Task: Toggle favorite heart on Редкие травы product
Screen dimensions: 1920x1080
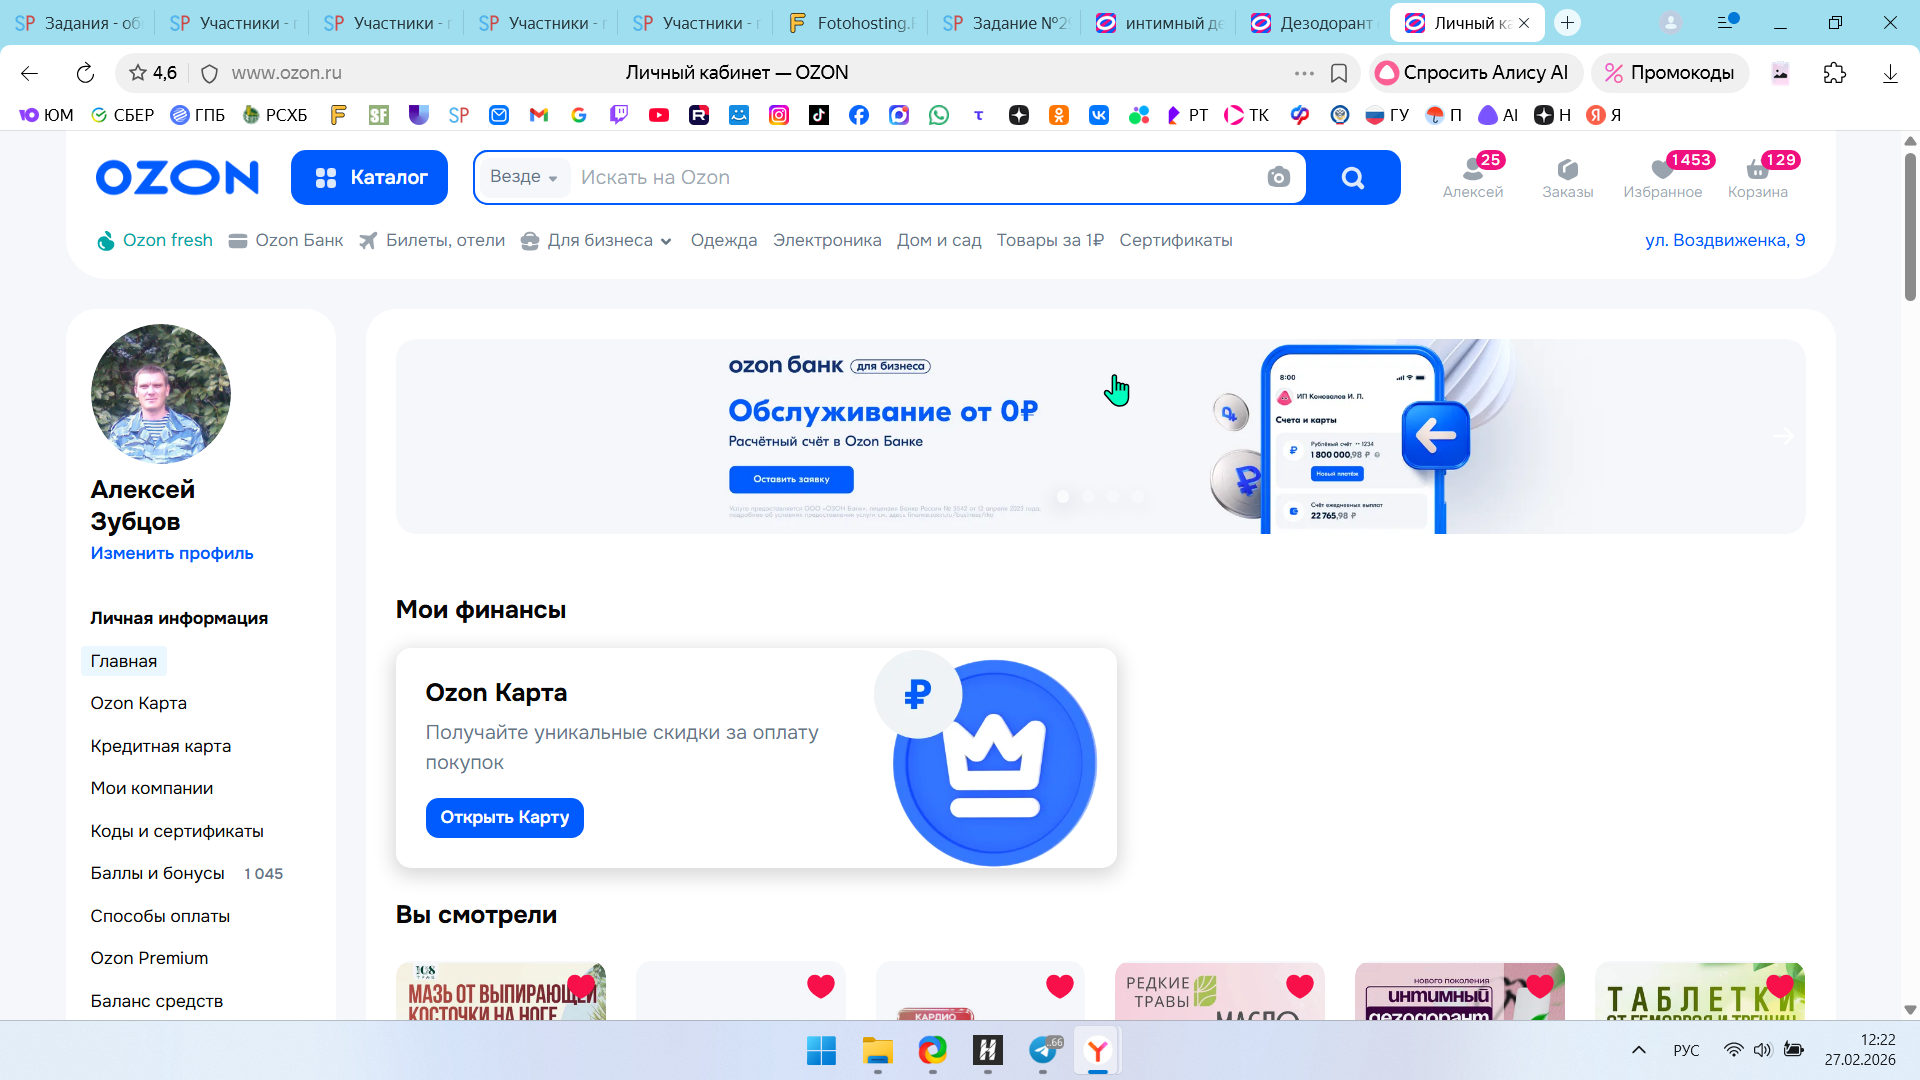Action: pos(1299,986)
